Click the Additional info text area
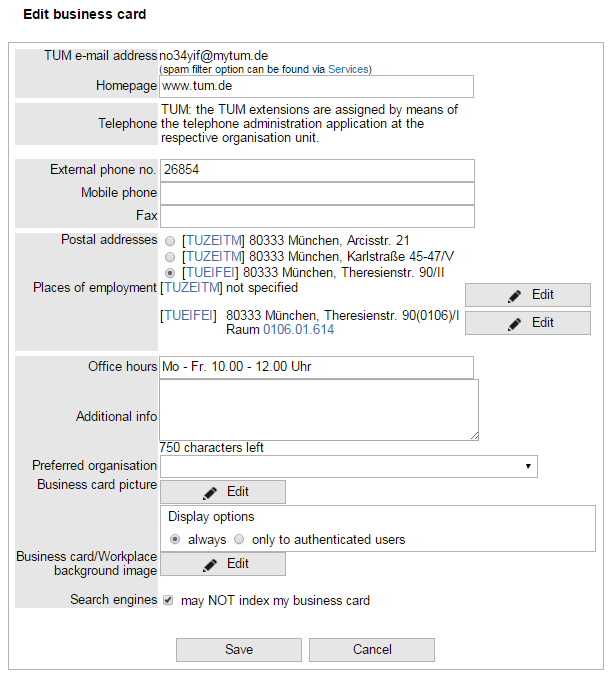 tap(318, 410)
